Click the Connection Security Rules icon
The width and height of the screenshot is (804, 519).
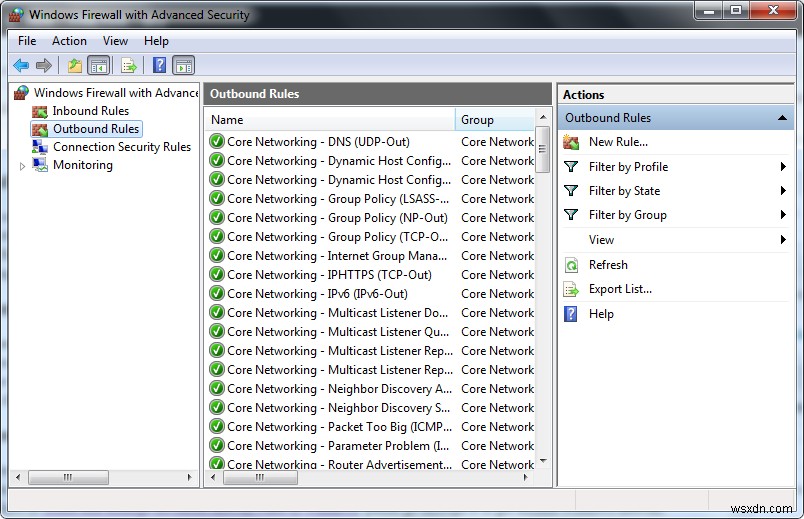coord(40,147)
